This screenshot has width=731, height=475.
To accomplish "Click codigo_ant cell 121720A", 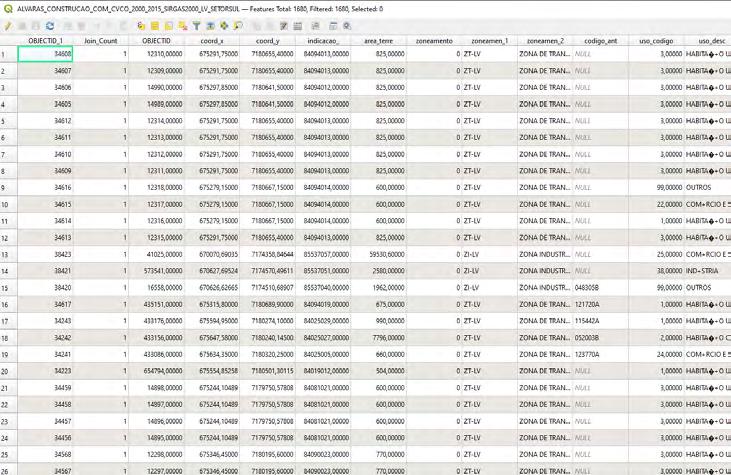I will tap(600, 304).
